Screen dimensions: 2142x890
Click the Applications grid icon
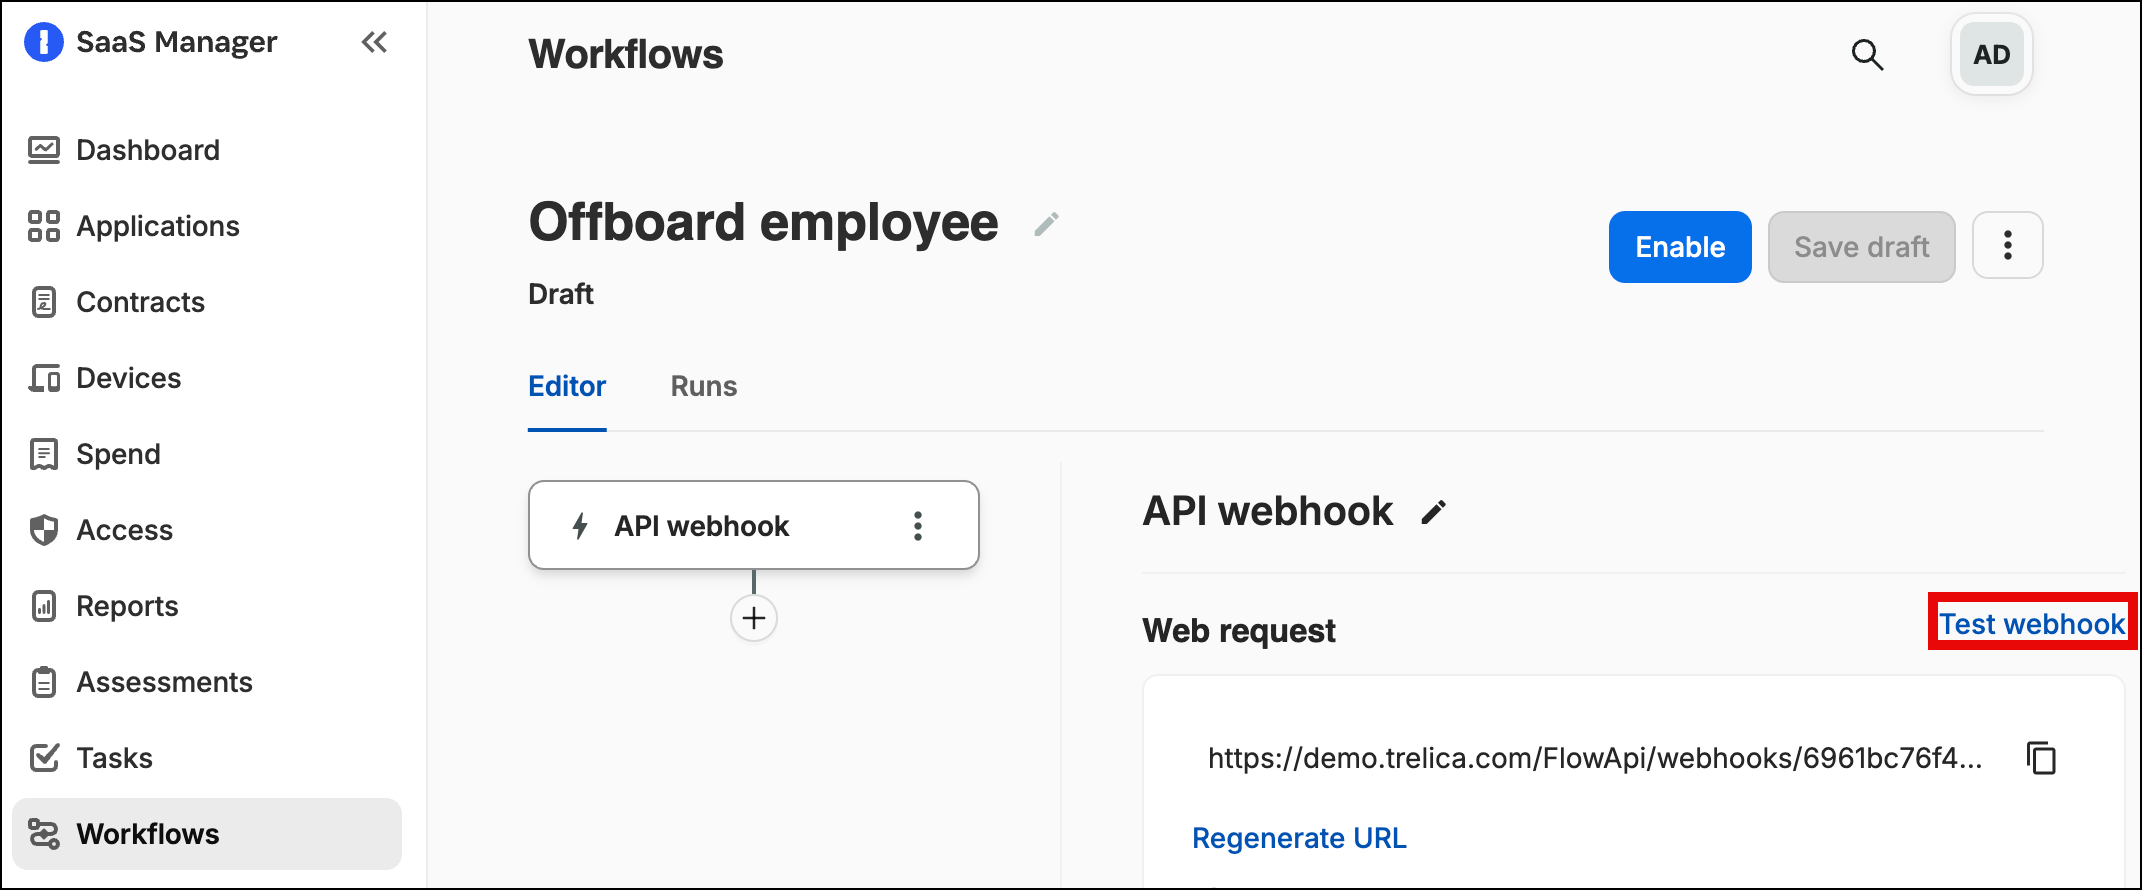pos(44,226)
